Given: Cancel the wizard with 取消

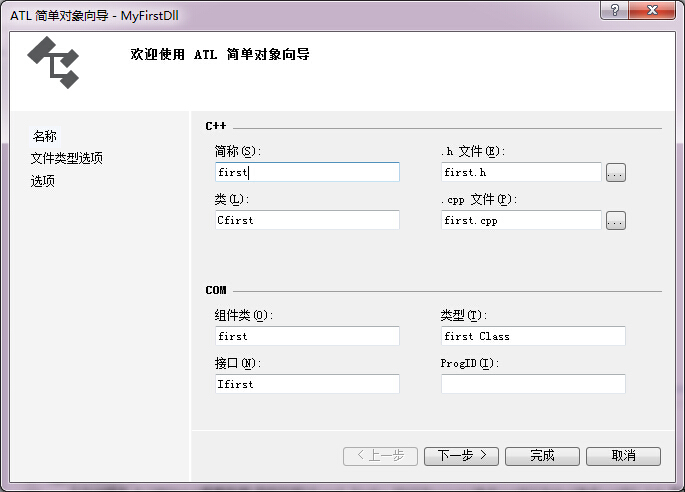Looking at the screenshot, I should tap(624, 456).
